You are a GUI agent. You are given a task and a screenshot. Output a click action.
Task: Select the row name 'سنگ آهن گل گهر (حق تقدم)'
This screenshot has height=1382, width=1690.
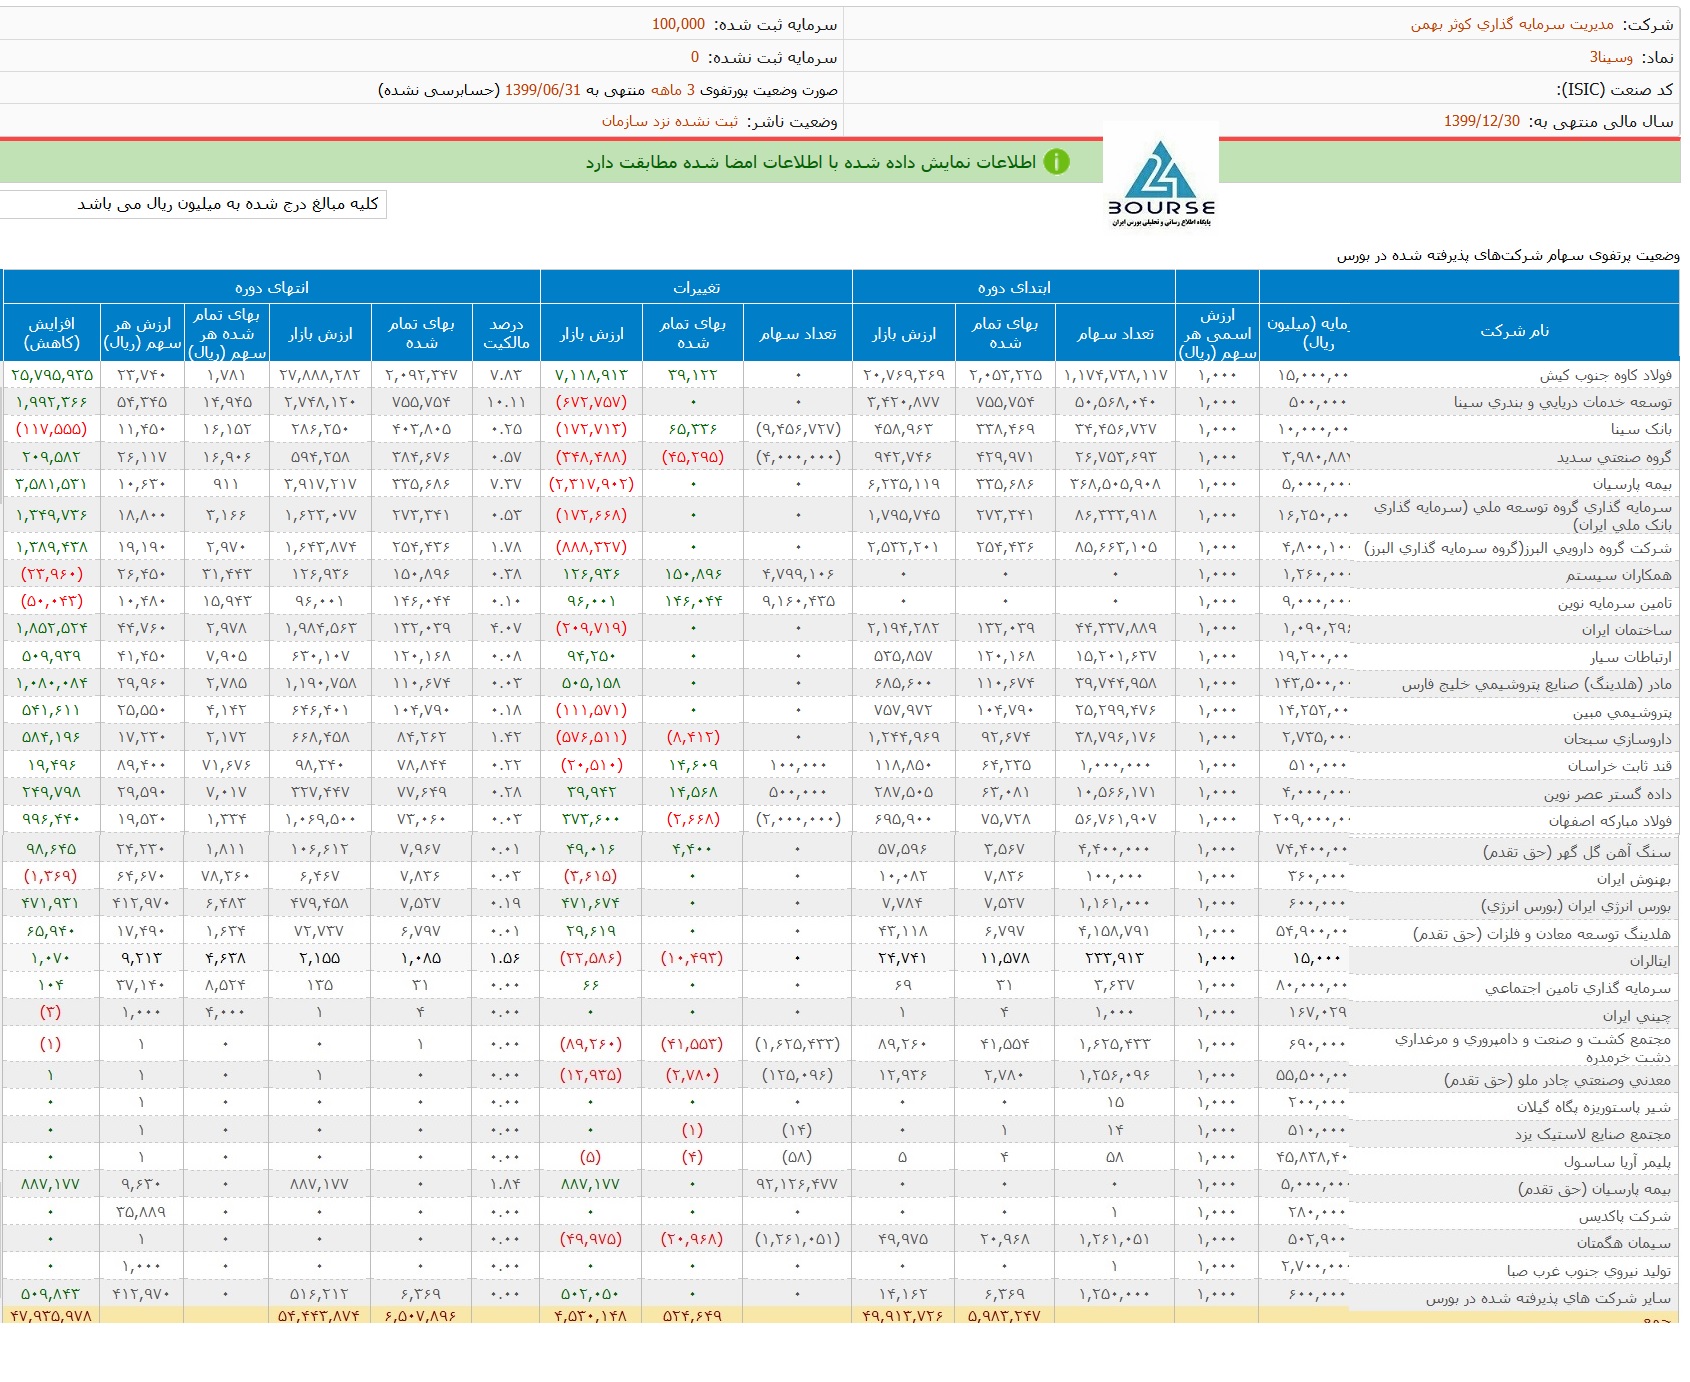[1576, 852]
